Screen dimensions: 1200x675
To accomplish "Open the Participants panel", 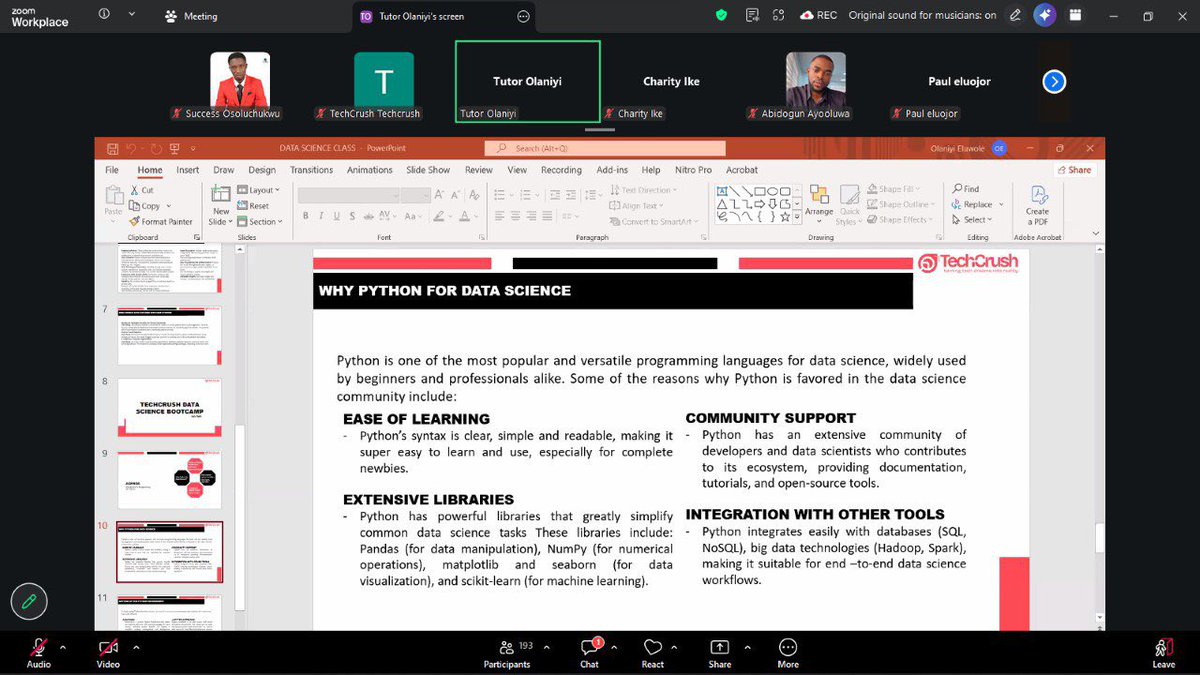I will pyautogui.click(x=507, y=652).
